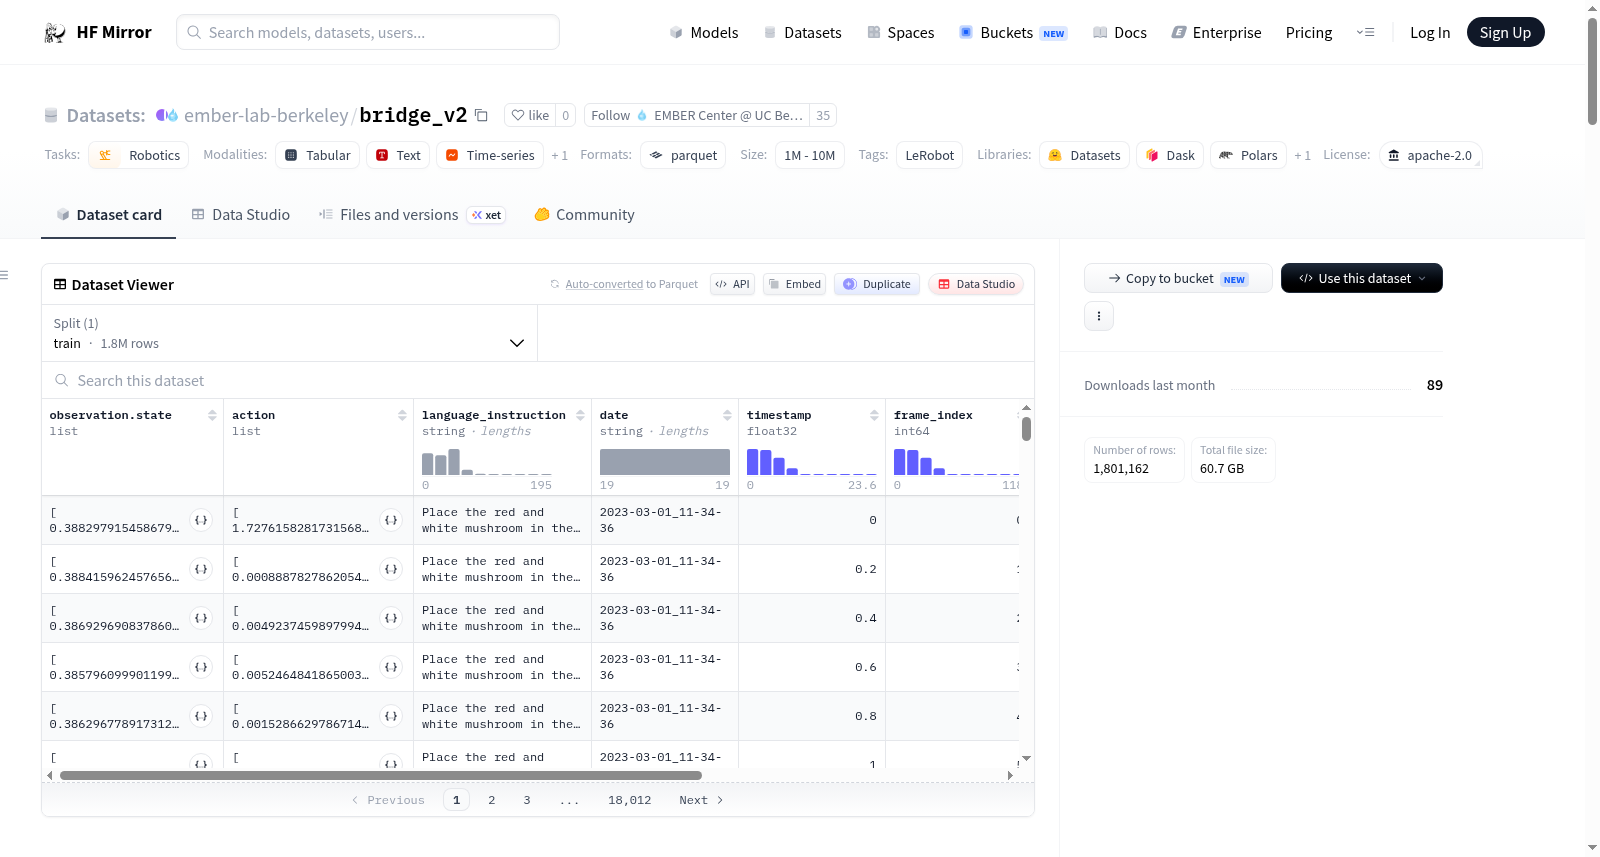Jump to last page 18,012
This screenshot has width=1600, height=857.
pos(630,800)
